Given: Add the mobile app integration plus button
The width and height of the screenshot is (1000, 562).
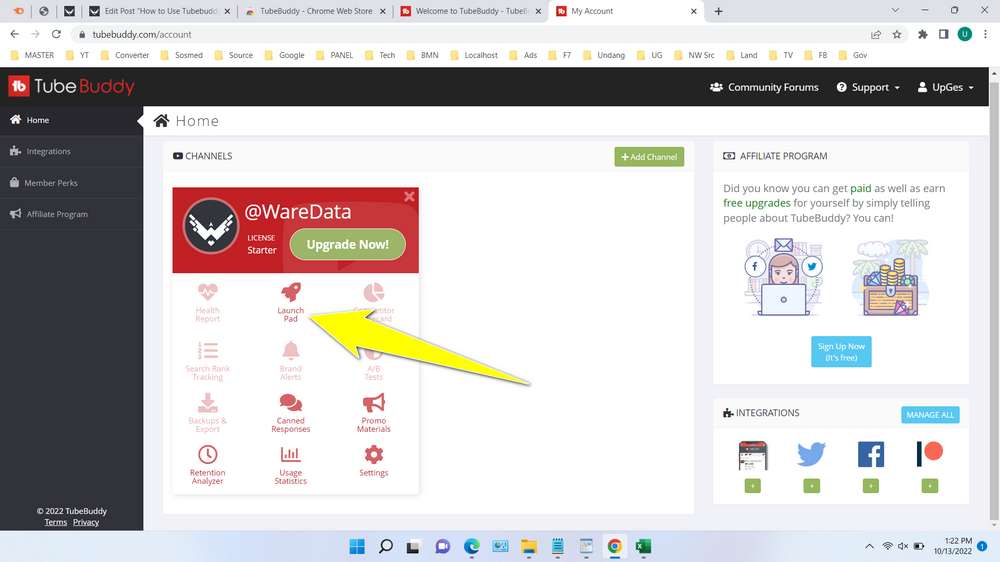Looking at the screenshot, I should [753, 486].
